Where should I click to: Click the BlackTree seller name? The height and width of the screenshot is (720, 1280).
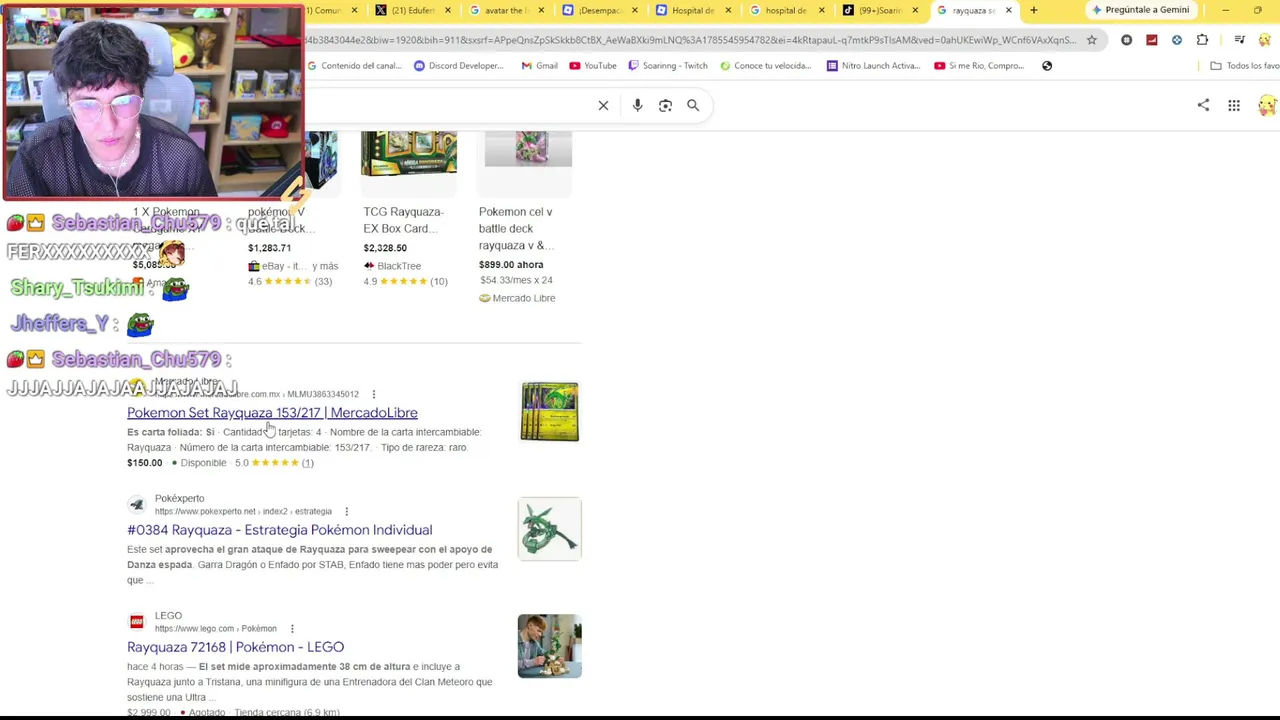tap(399, 266)
